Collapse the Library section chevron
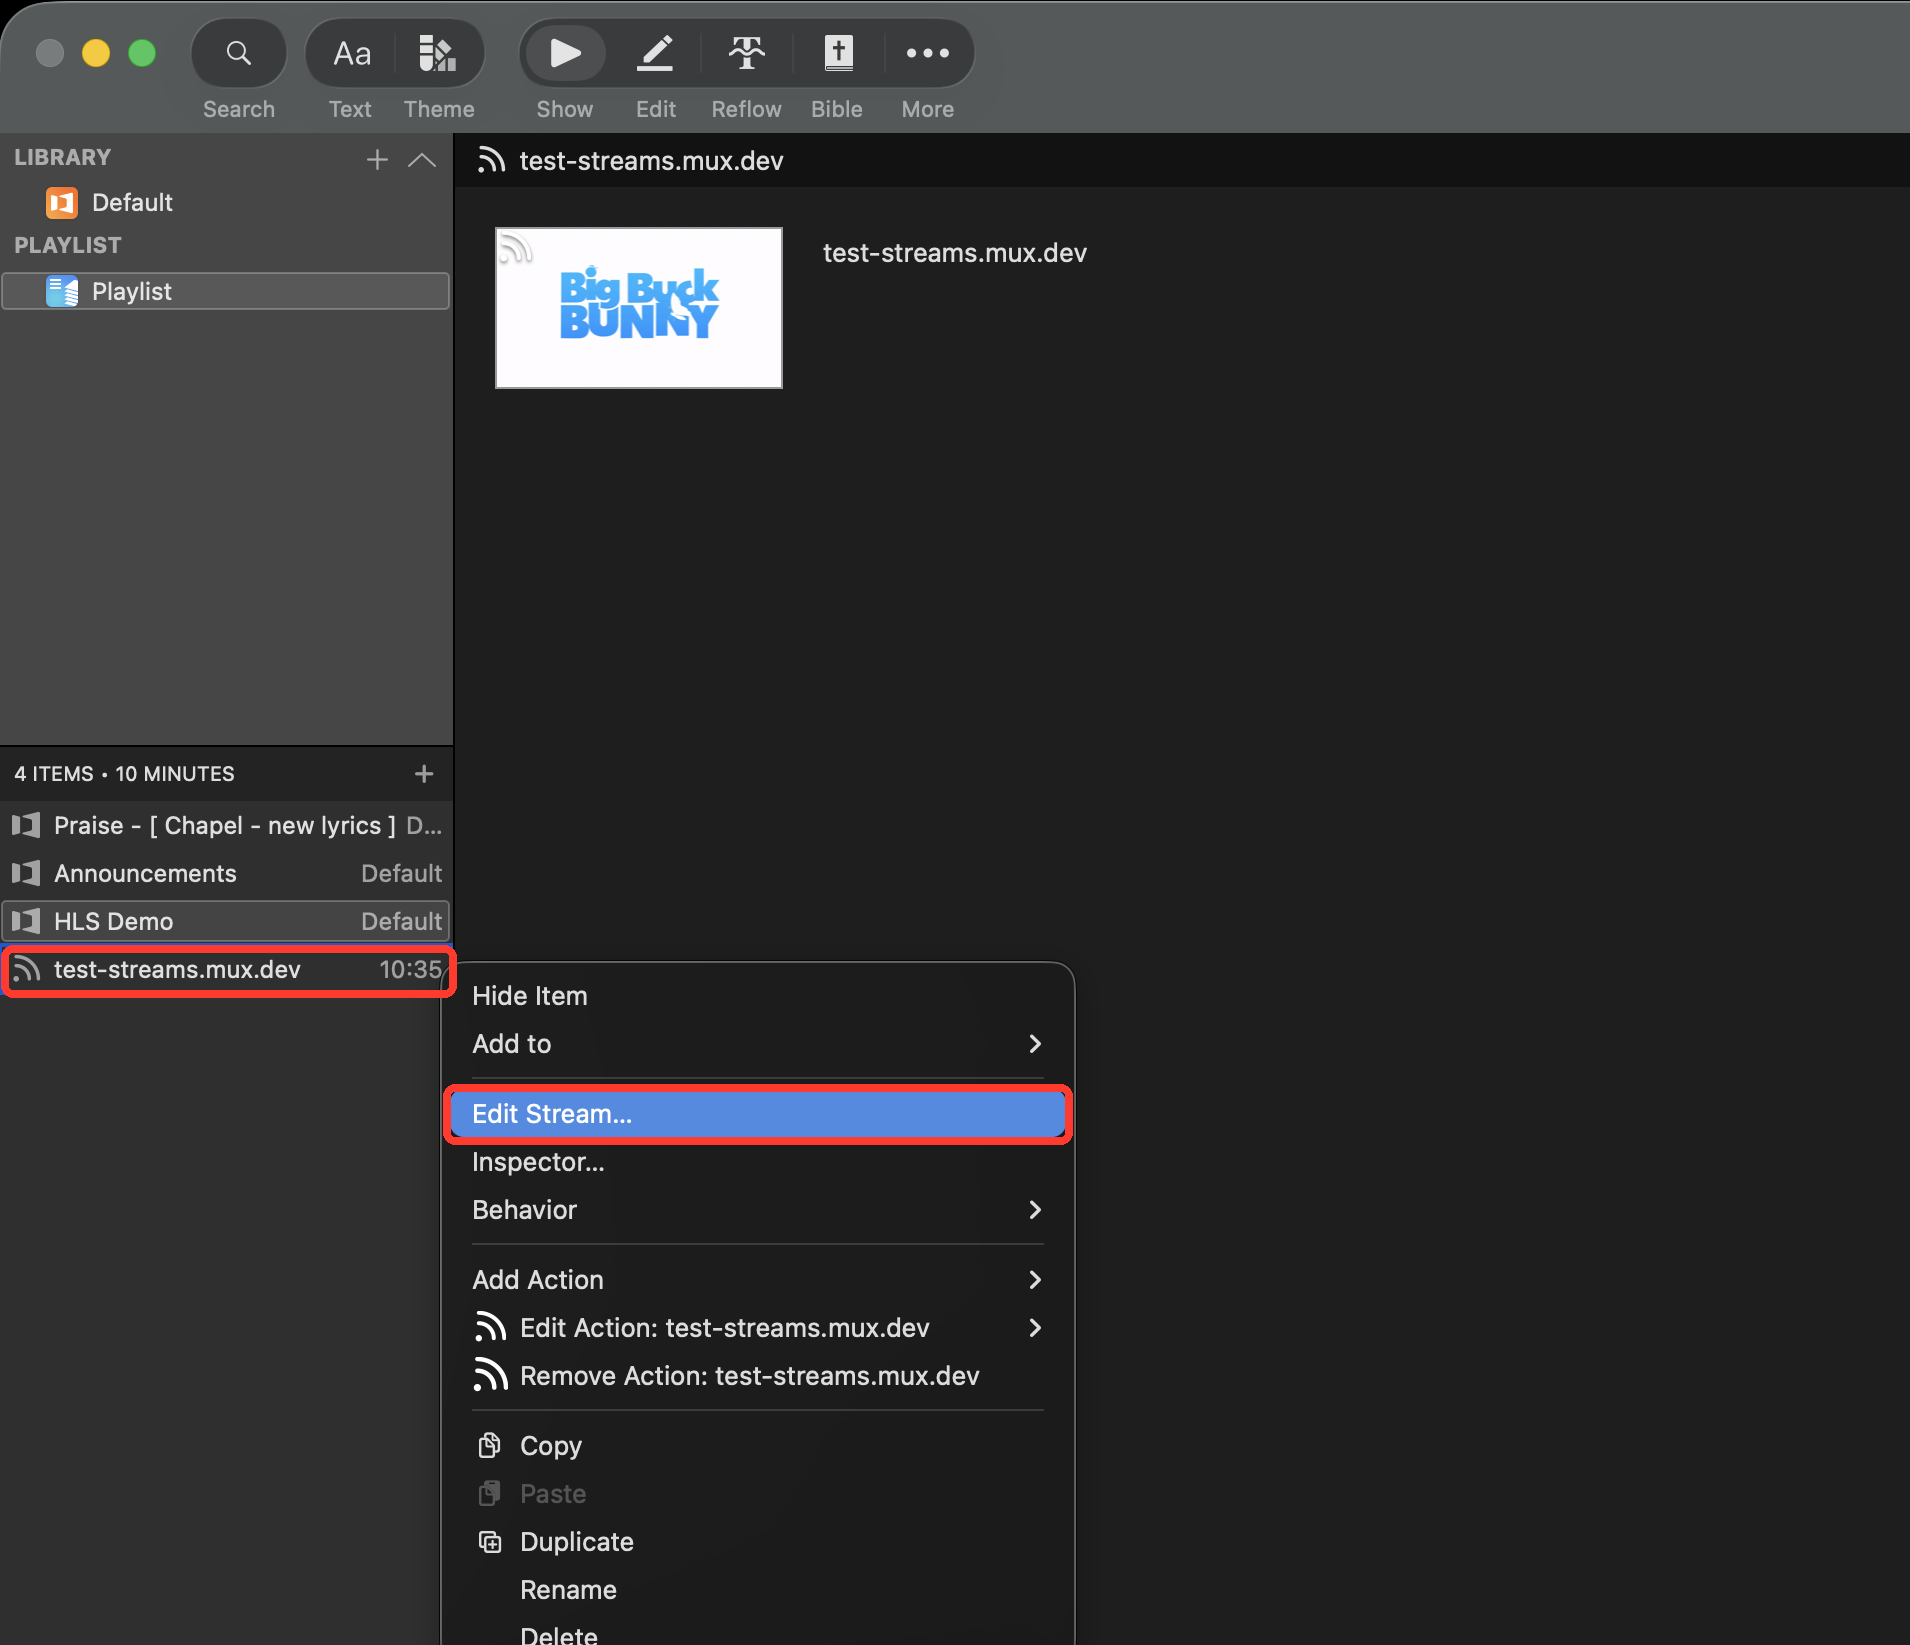This screenshot has width=1910, height=1645. click(x=422, y=159)
